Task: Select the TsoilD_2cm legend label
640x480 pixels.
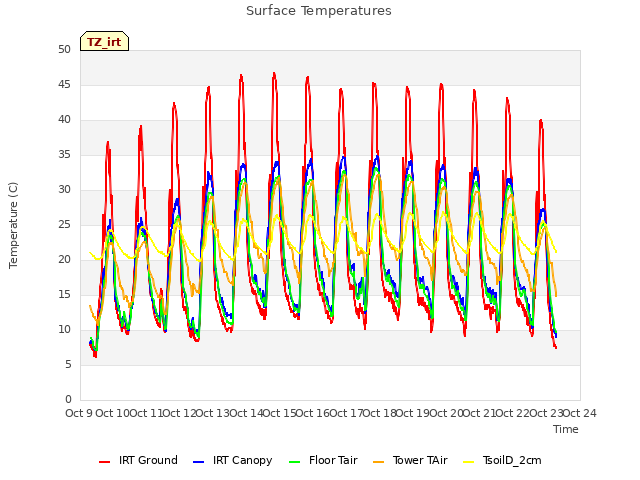Action: coord(512,461)
